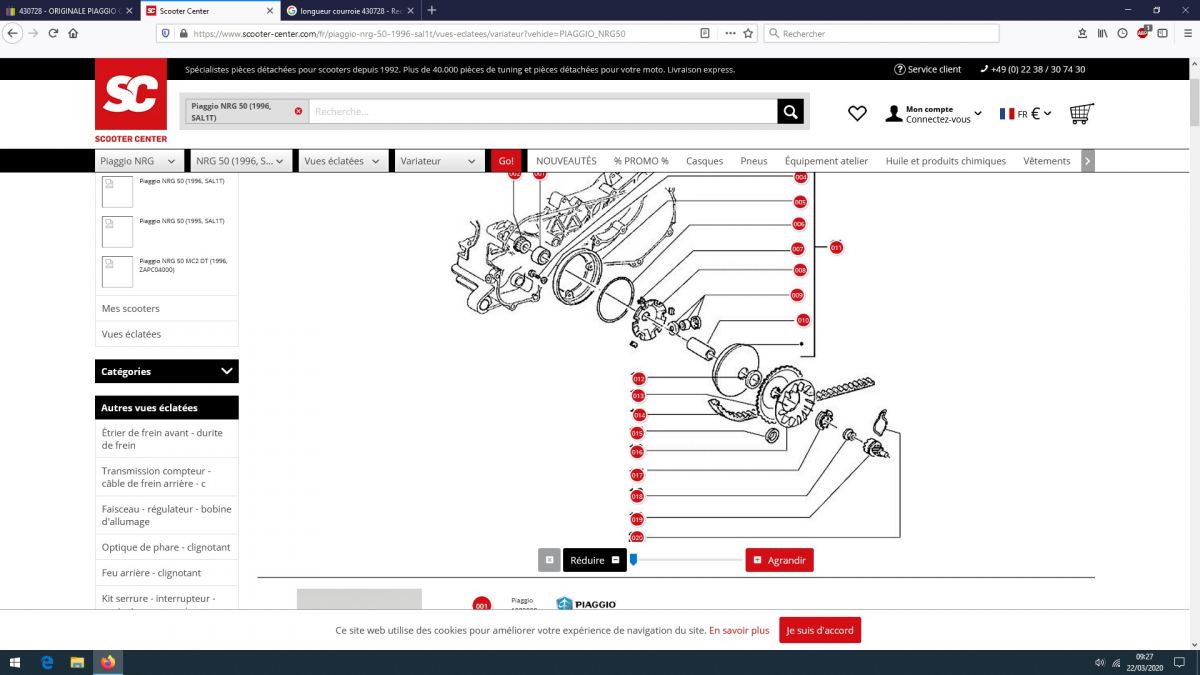Open the Vues éclatées dropdown
The height and width of the screenshot is (675, 1200).
click(x=343, y=161)
